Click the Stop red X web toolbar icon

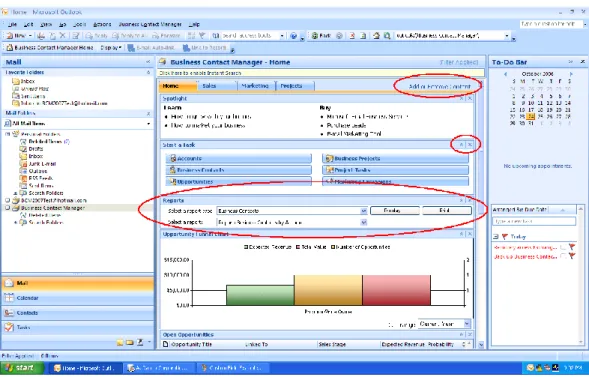tap(352, 36)
